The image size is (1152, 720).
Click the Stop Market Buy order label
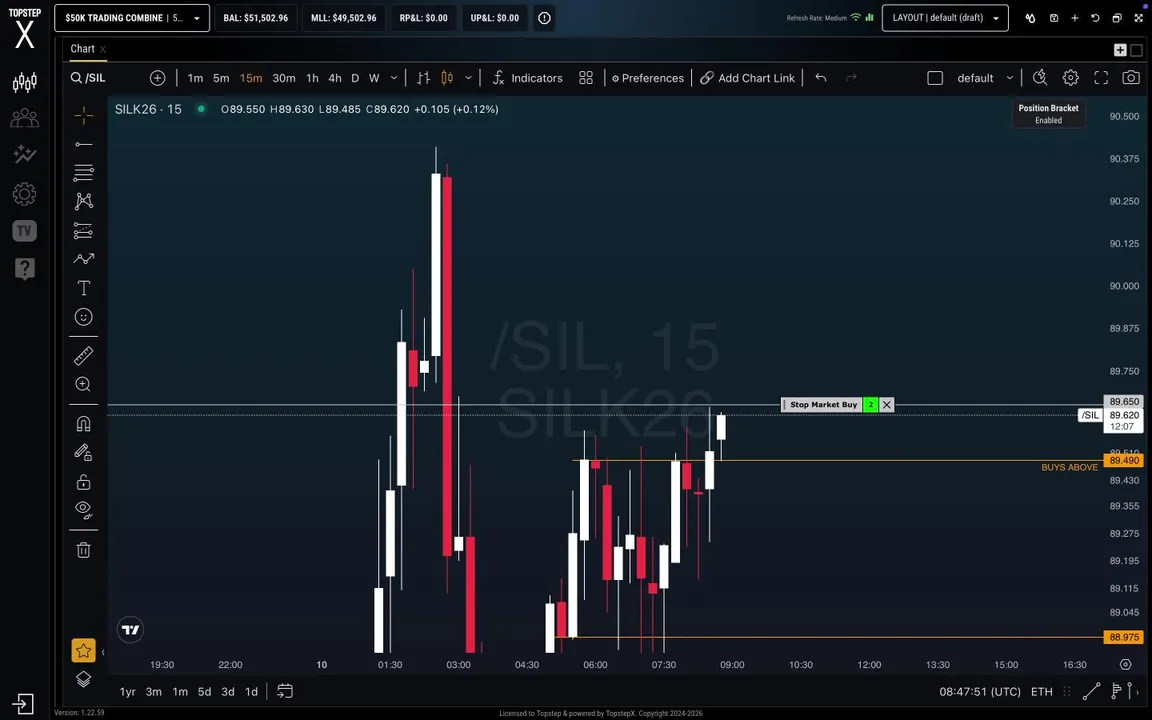pyautogui.click(x=823, y=405)
